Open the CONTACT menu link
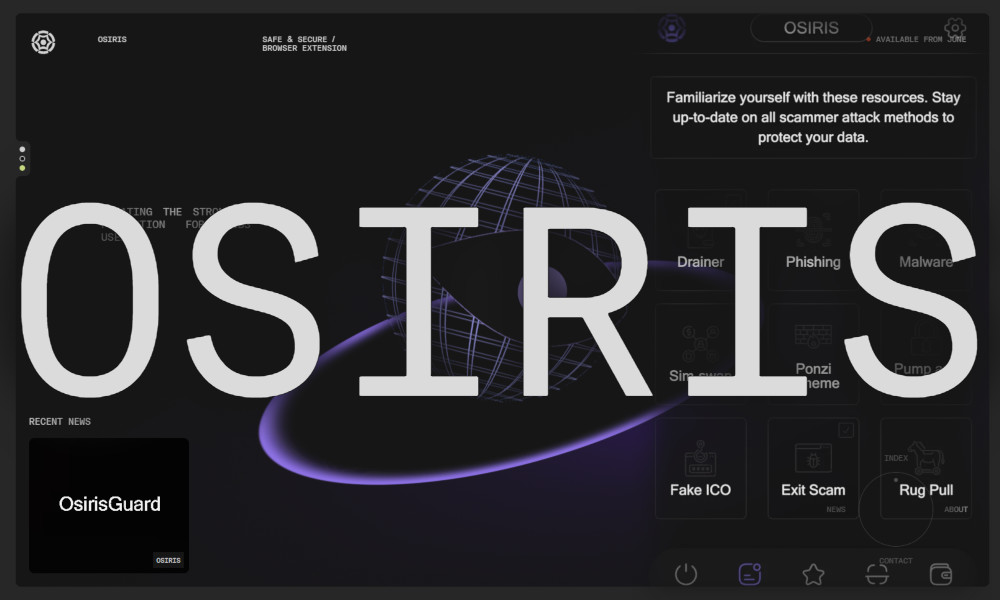The image size is (1000, 600). tap(895, 561)
